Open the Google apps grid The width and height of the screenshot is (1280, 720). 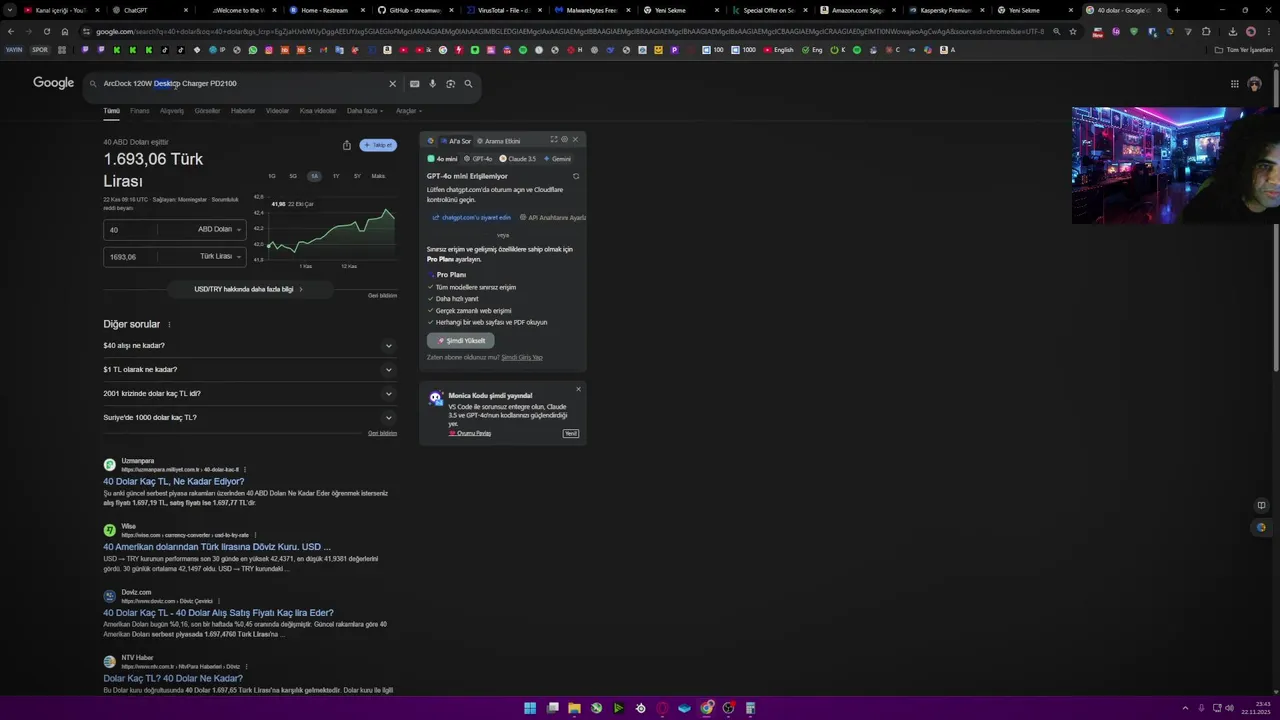coord(1235,84)
